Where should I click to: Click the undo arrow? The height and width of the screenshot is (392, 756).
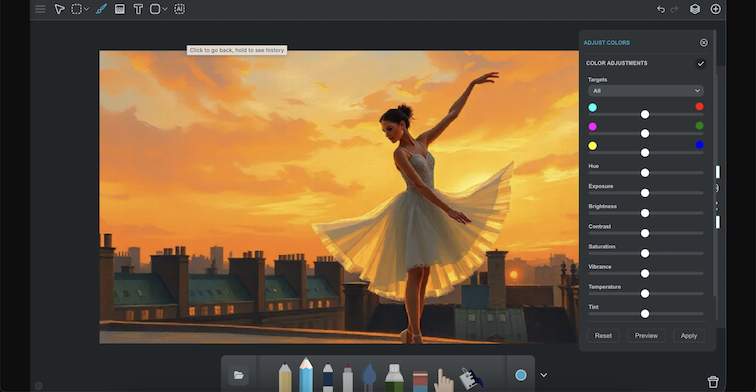[x=661, y=9]
